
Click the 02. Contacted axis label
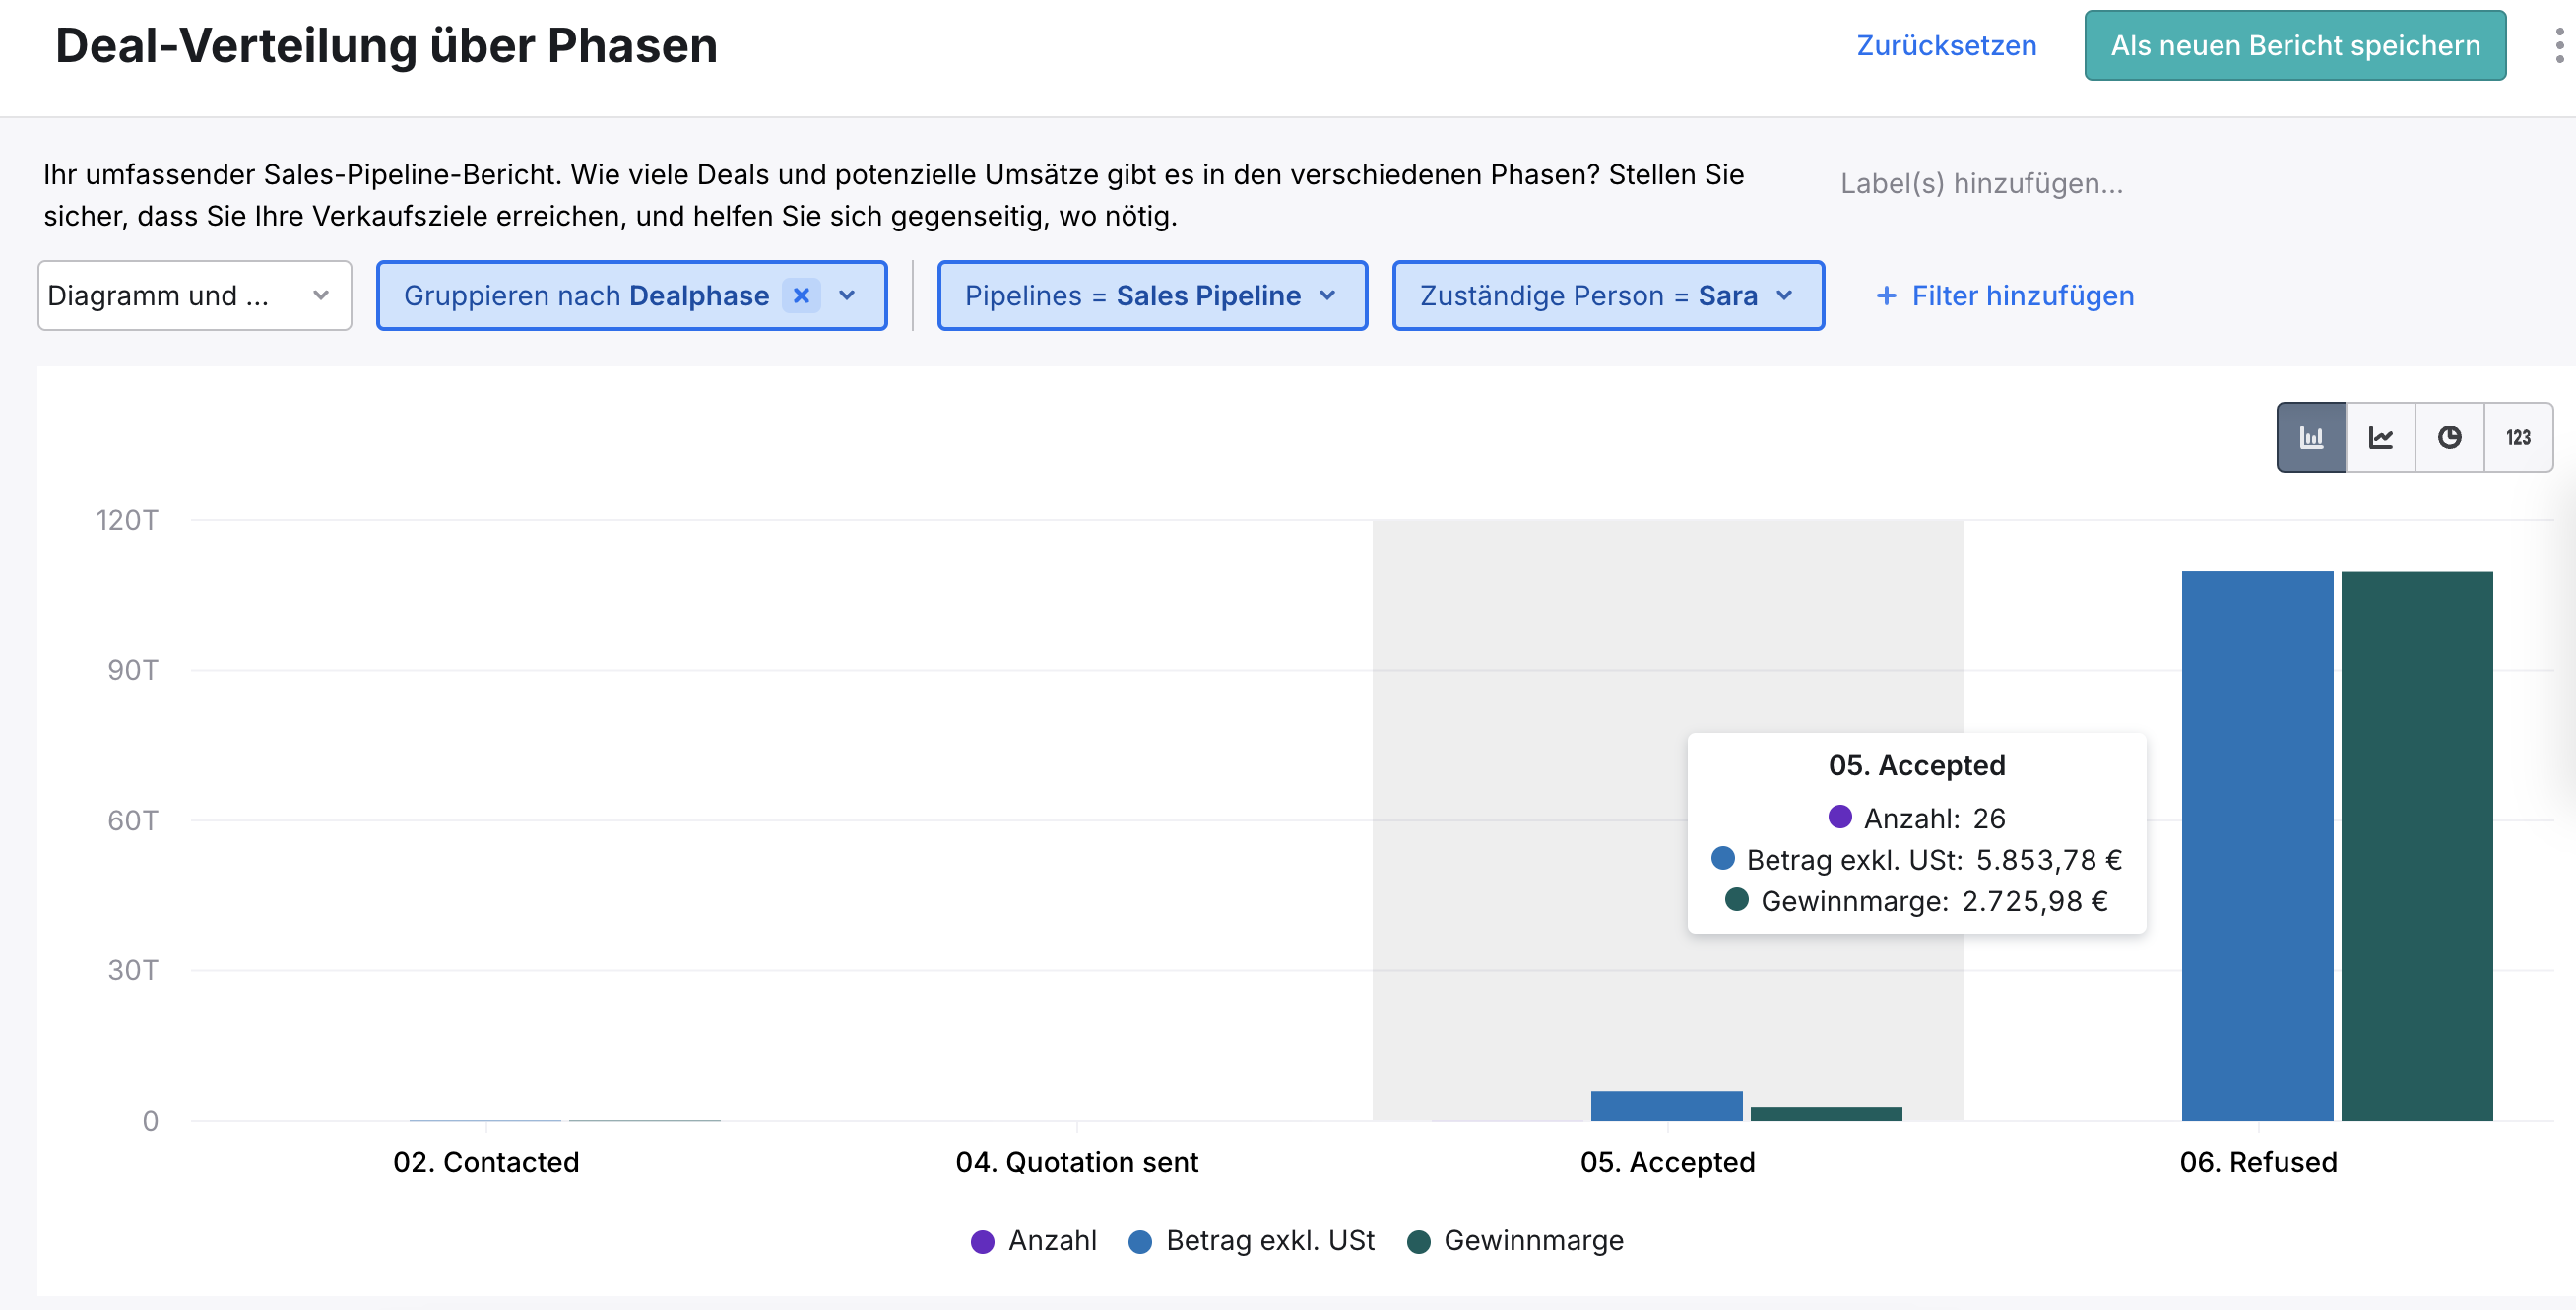pyautogui.click(x=486, y=1162)
